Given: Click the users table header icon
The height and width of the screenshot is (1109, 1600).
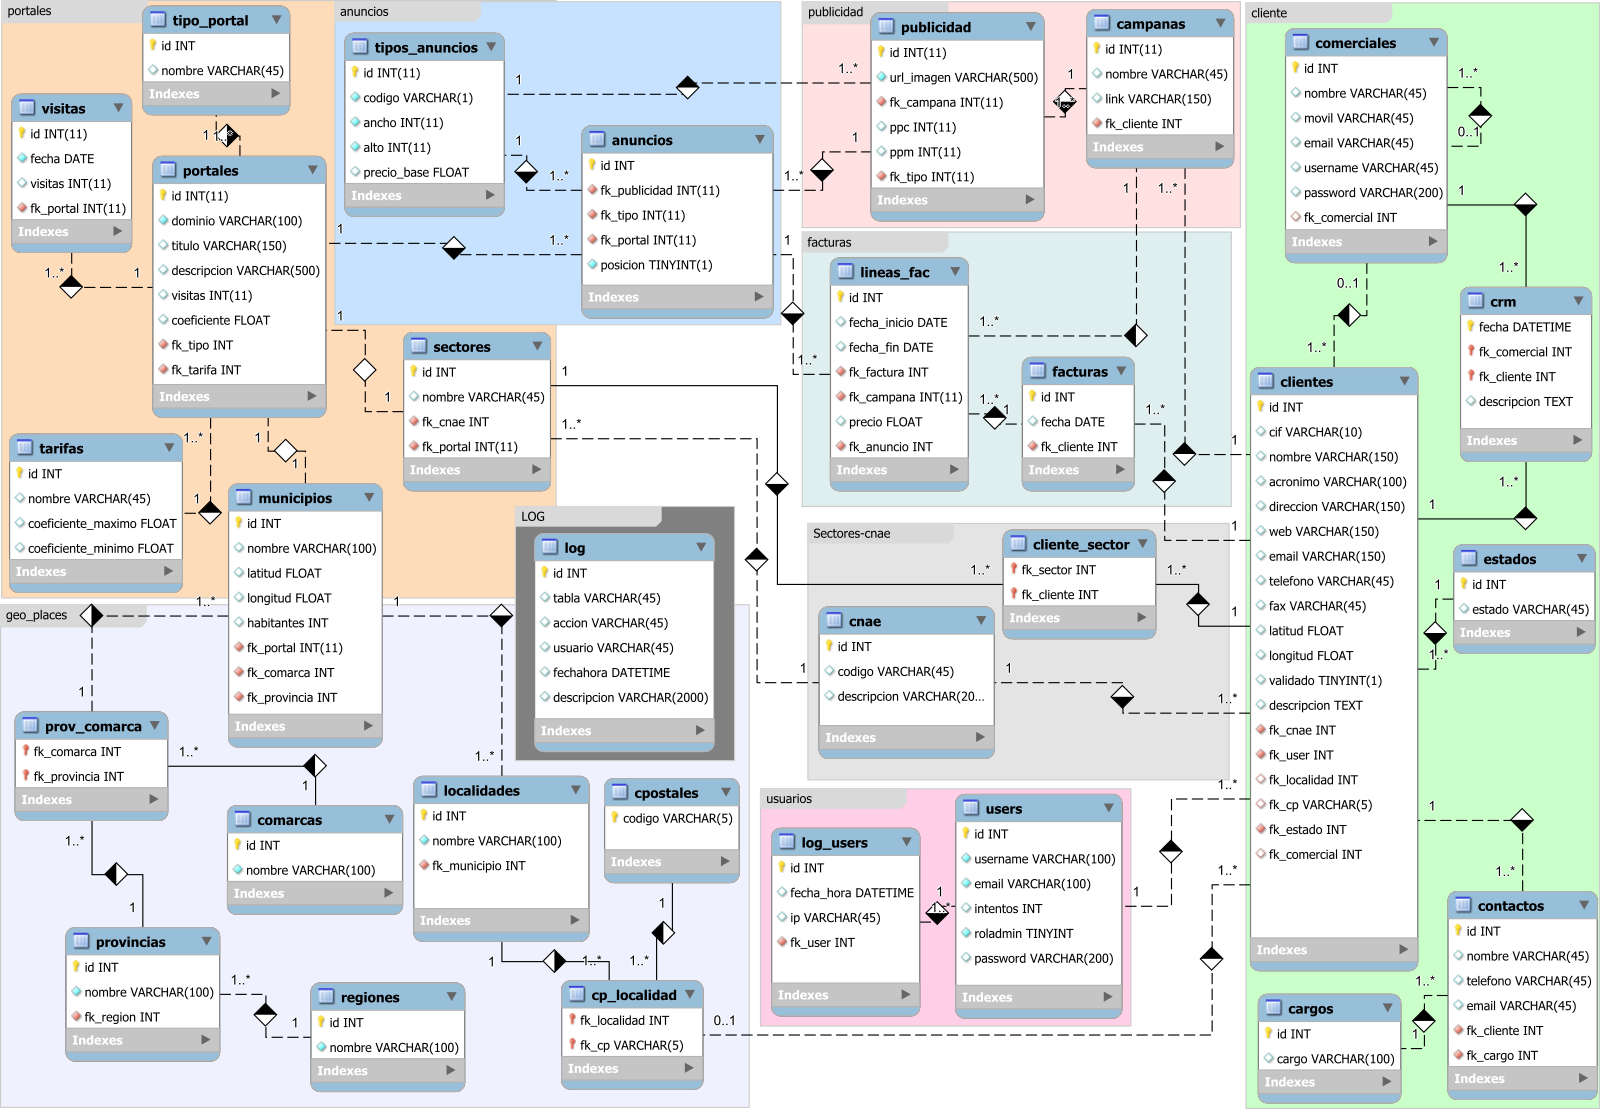Looking at the screenshot, I should pyautogui.click(x=970, y=808).
